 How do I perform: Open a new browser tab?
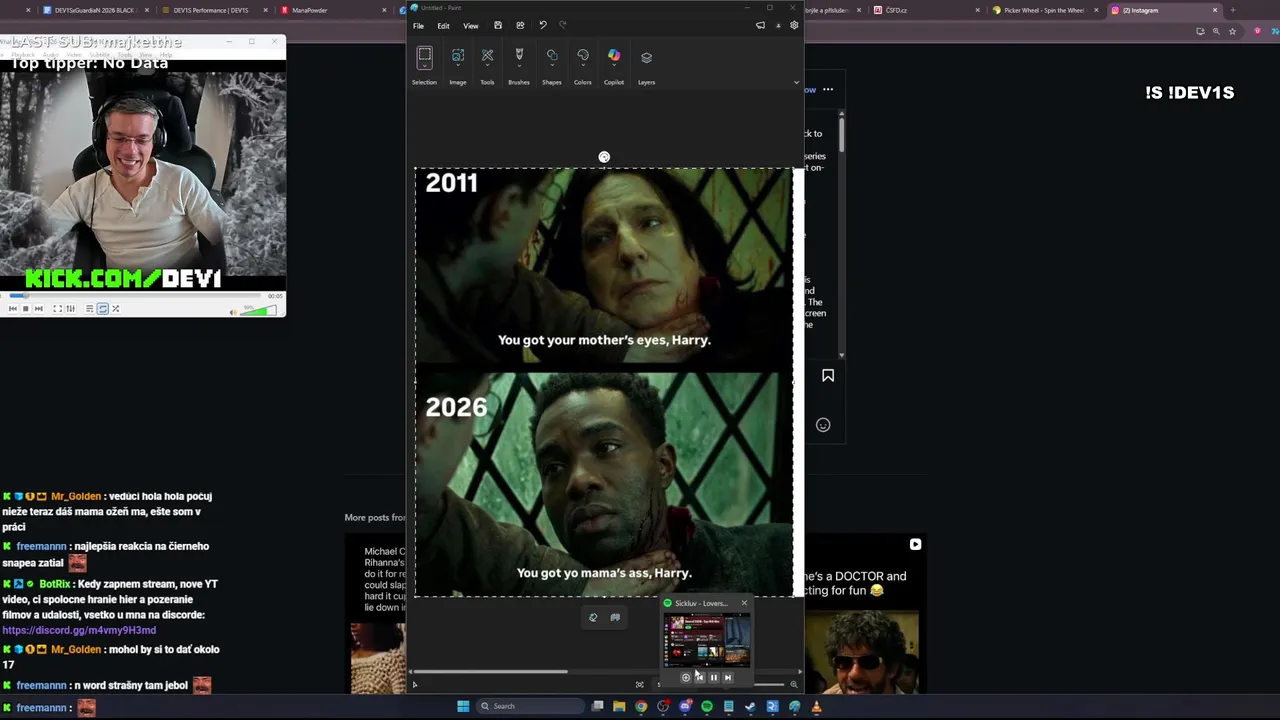tap(1232, 10)
